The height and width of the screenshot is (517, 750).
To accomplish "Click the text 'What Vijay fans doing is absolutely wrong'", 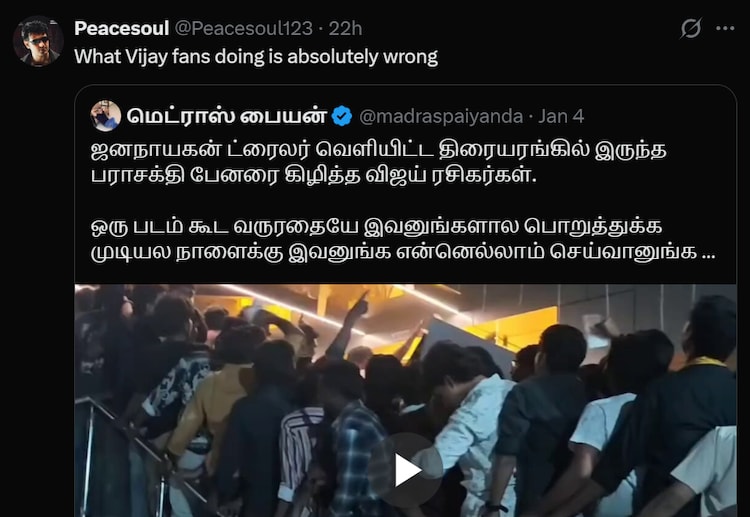I will coord(256,57).
